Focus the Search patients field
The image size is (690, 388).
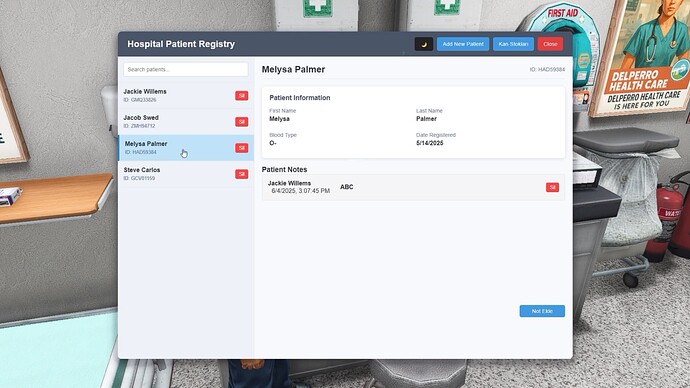(186, 70)
